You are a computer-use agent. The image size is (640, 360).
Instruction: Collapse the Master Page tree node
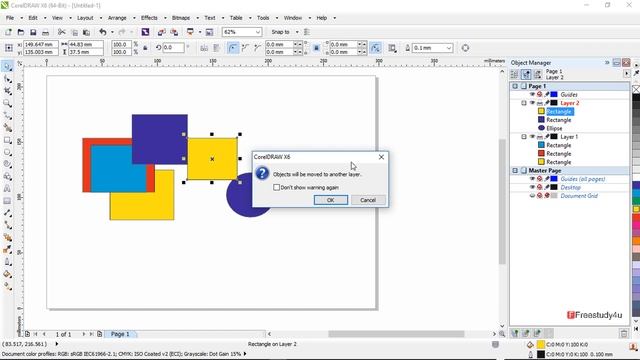515,171
